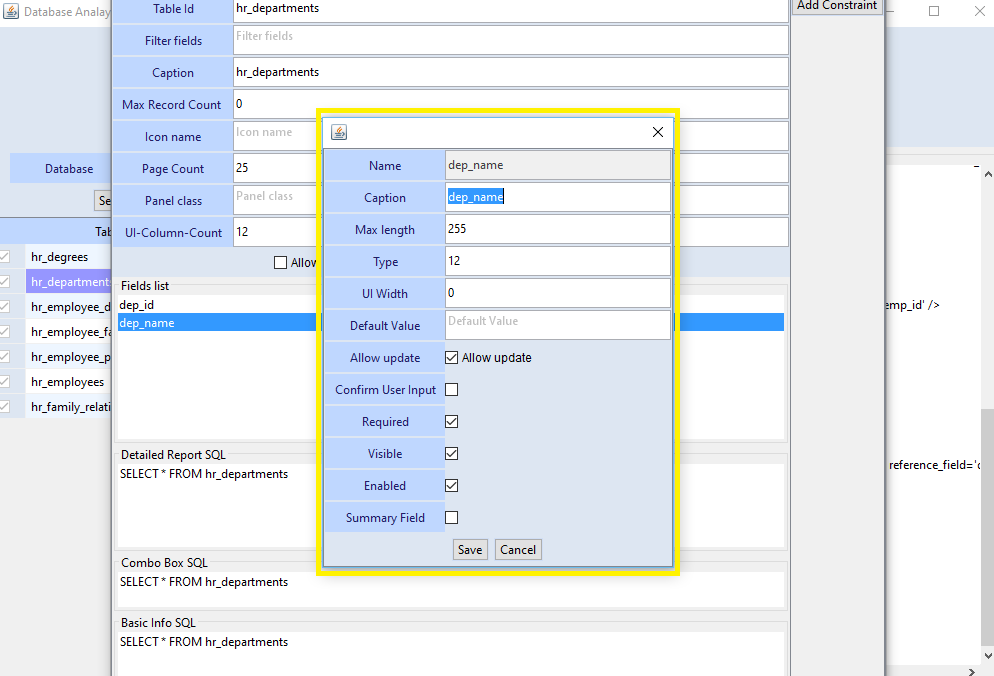The image size is (994, 676).
Task: Close the dep_name field properties dialog
Action: pyautogui.click(x=657, y=132)
